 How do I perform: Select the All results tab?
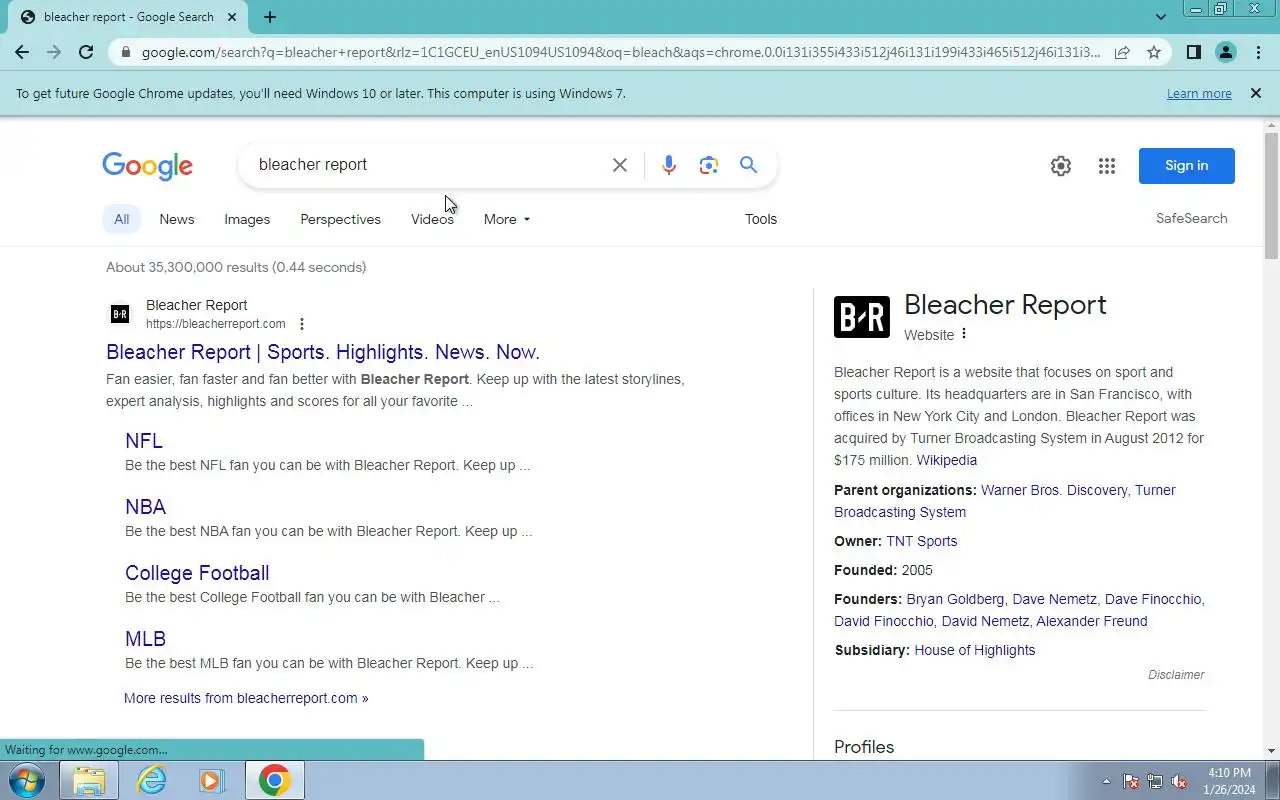pos(121,219)
